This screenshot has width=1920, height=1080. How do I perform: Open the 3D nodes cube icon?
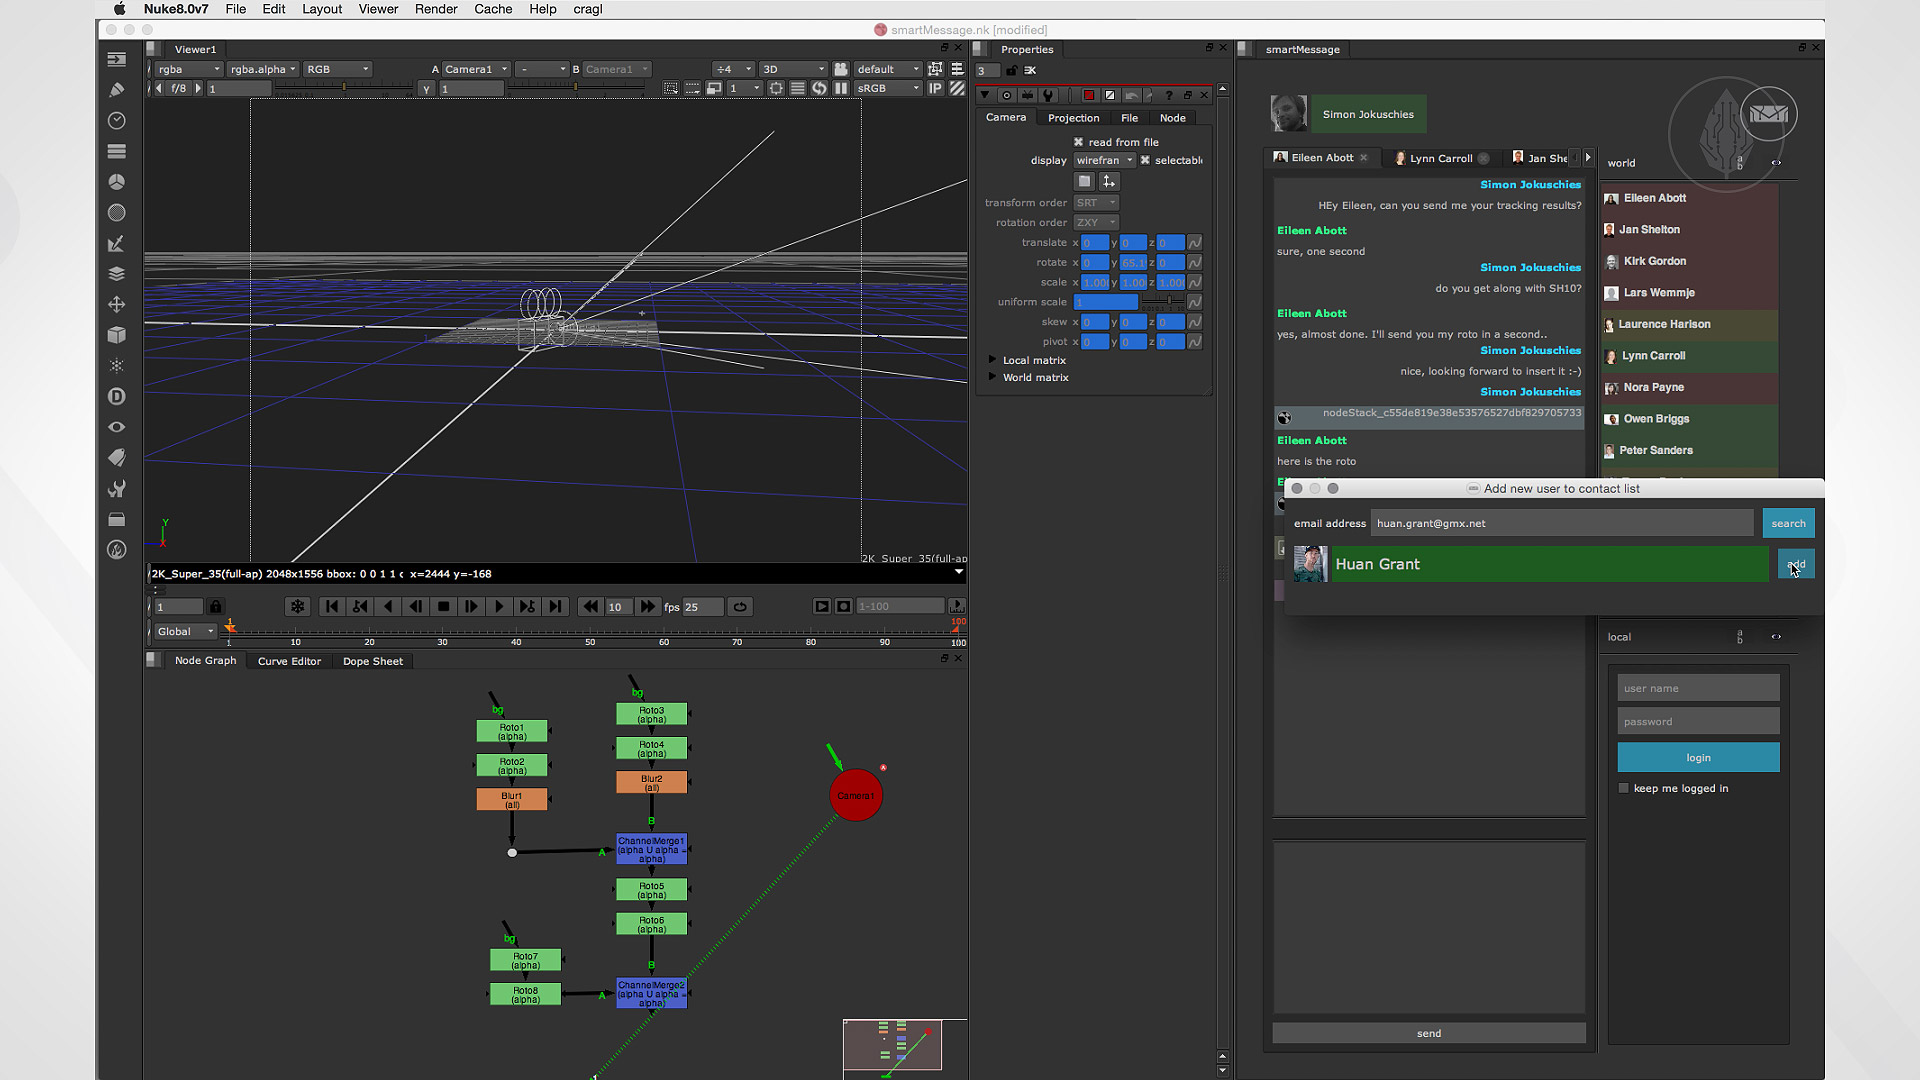[117, 335]
